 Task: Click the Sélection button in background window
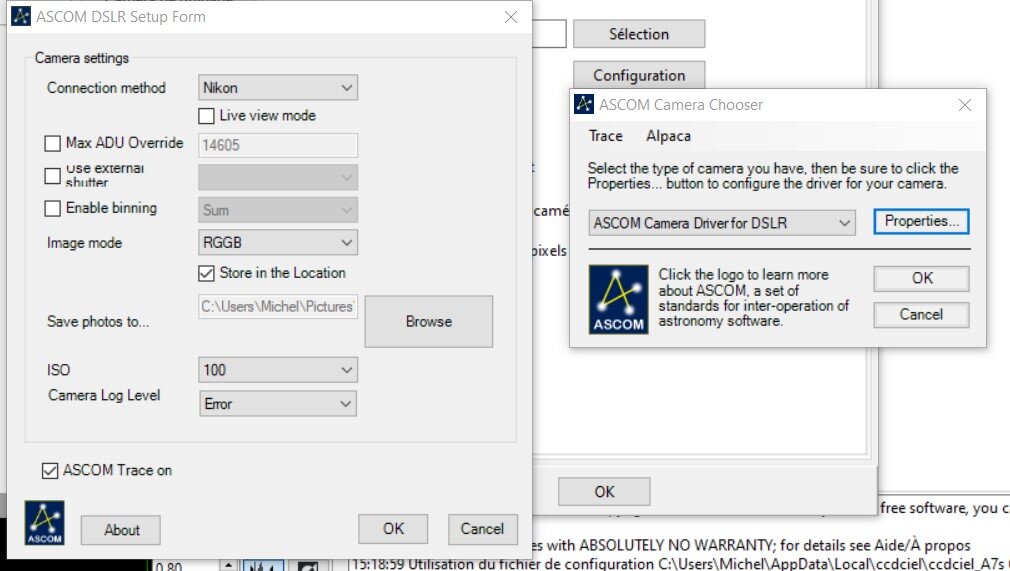(639, 34)
